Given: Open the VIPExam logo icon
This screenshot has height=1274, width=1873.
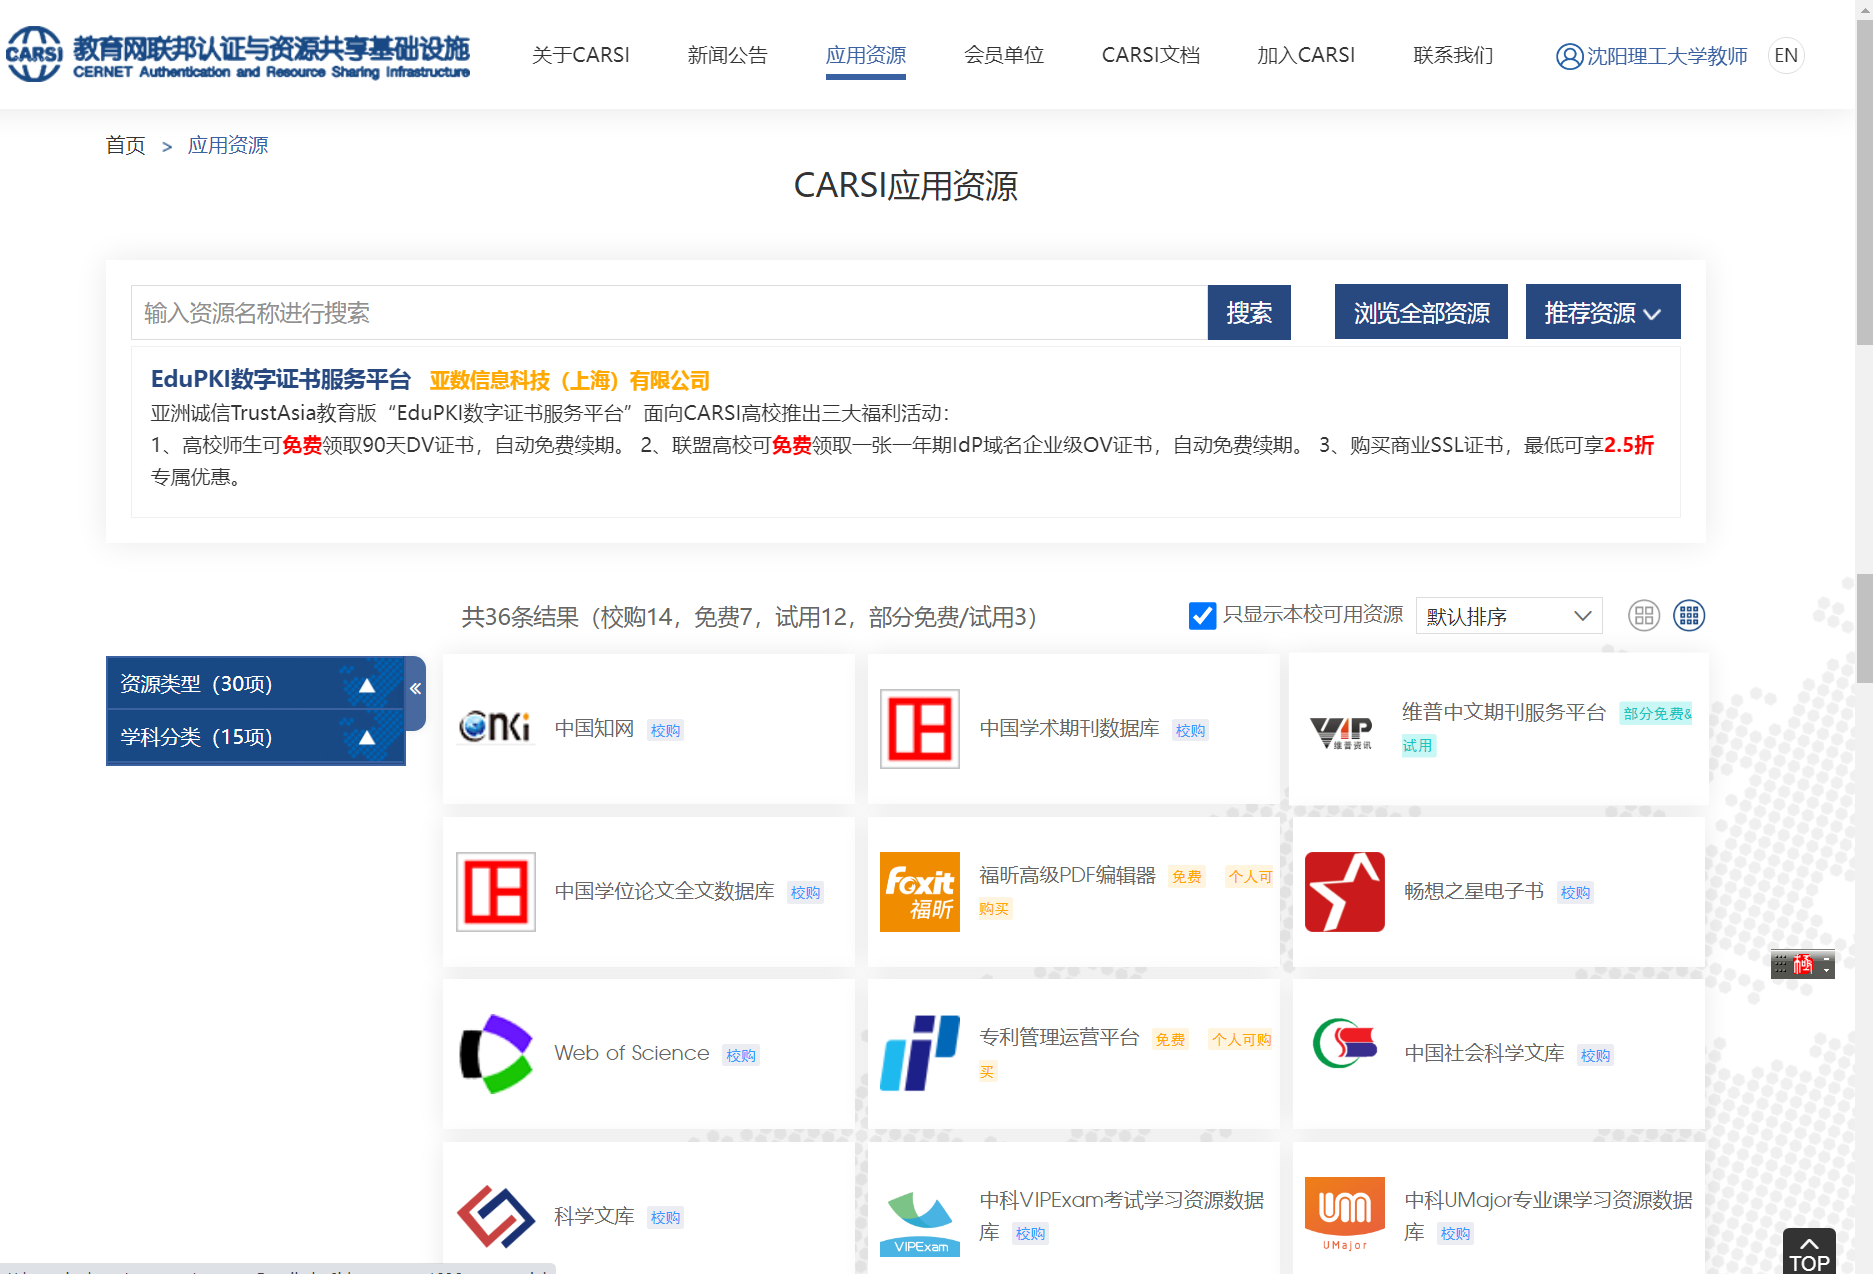Looking at the screenshot, I should tap(920, 1224).
